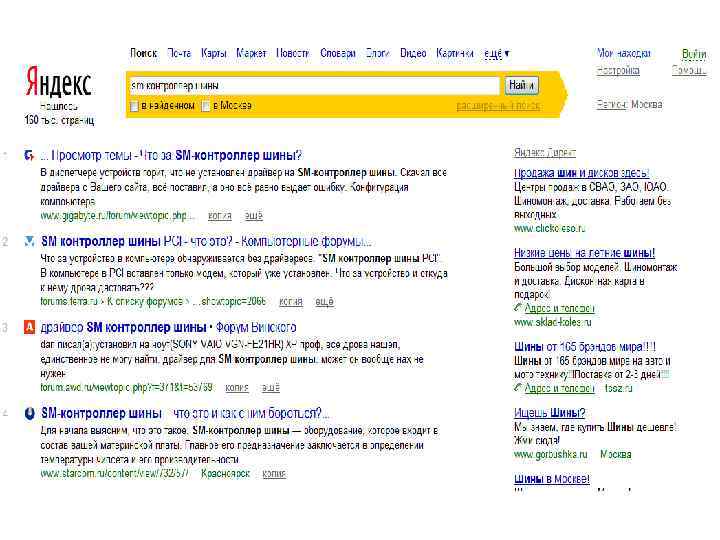Click the gigabyte forum URL under first result
Screen dimensions: 720x540
click(x=117, y=215)
